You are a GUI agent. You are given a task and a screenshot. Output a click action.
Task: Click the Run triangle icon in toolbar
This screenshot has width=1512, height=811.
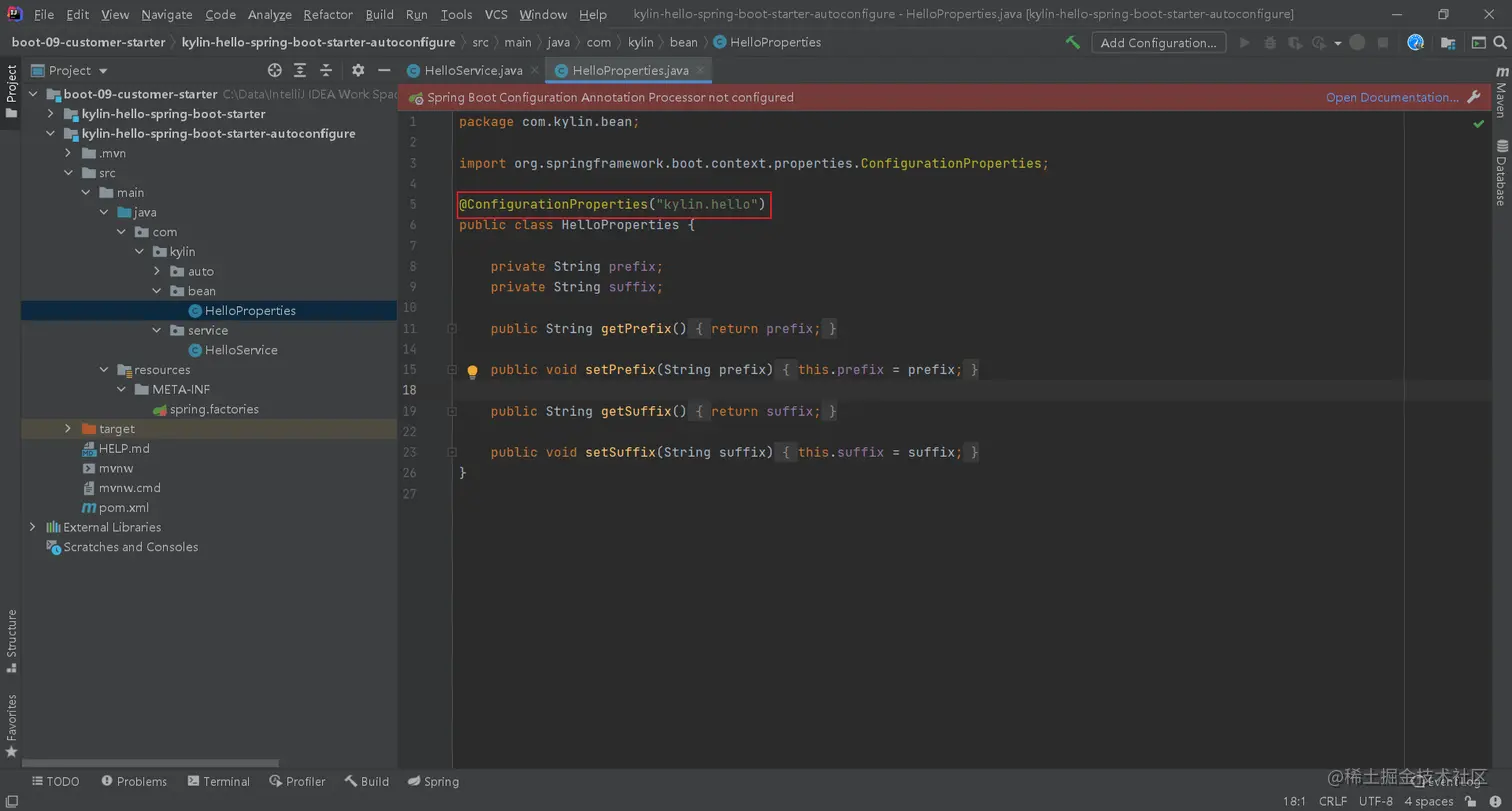[1245, 42]
